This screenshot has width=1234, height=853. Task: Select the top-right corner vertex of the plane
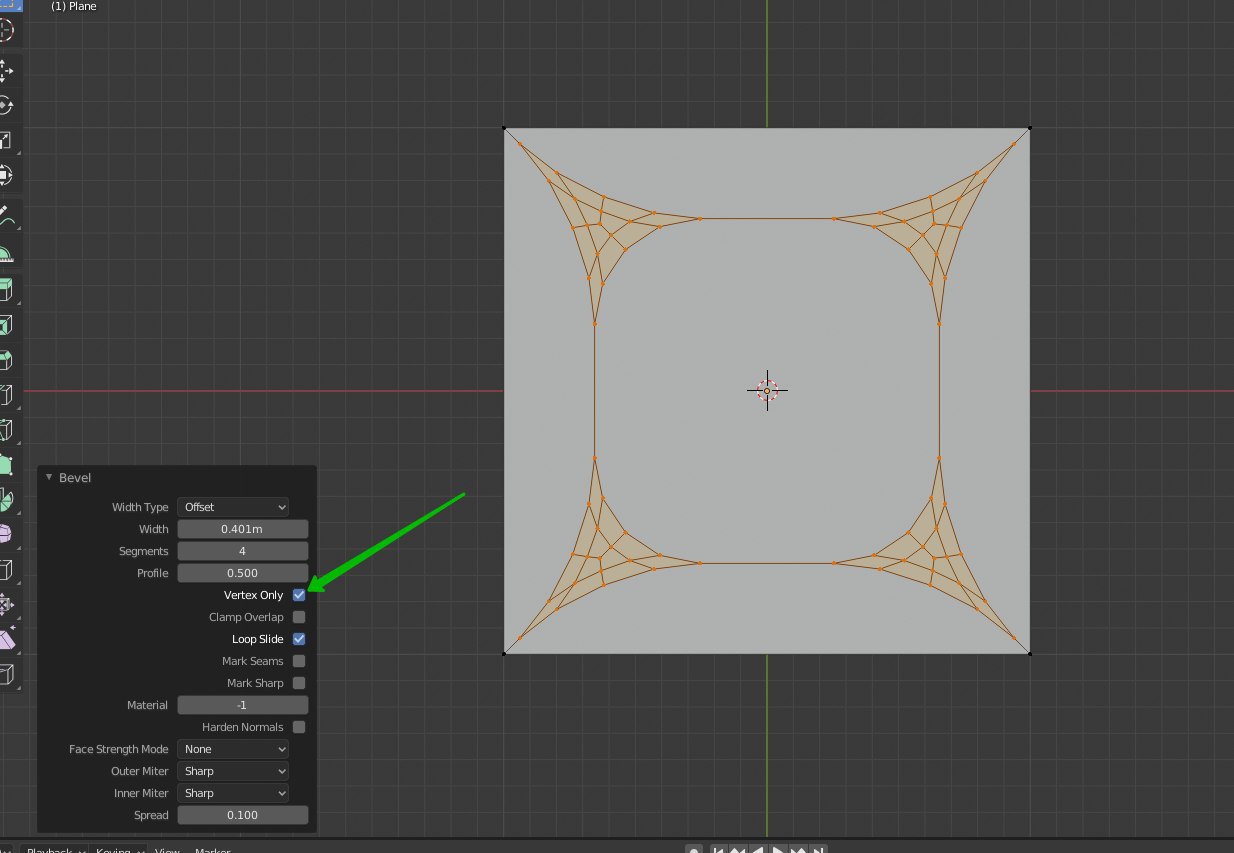click(1030, 128)
